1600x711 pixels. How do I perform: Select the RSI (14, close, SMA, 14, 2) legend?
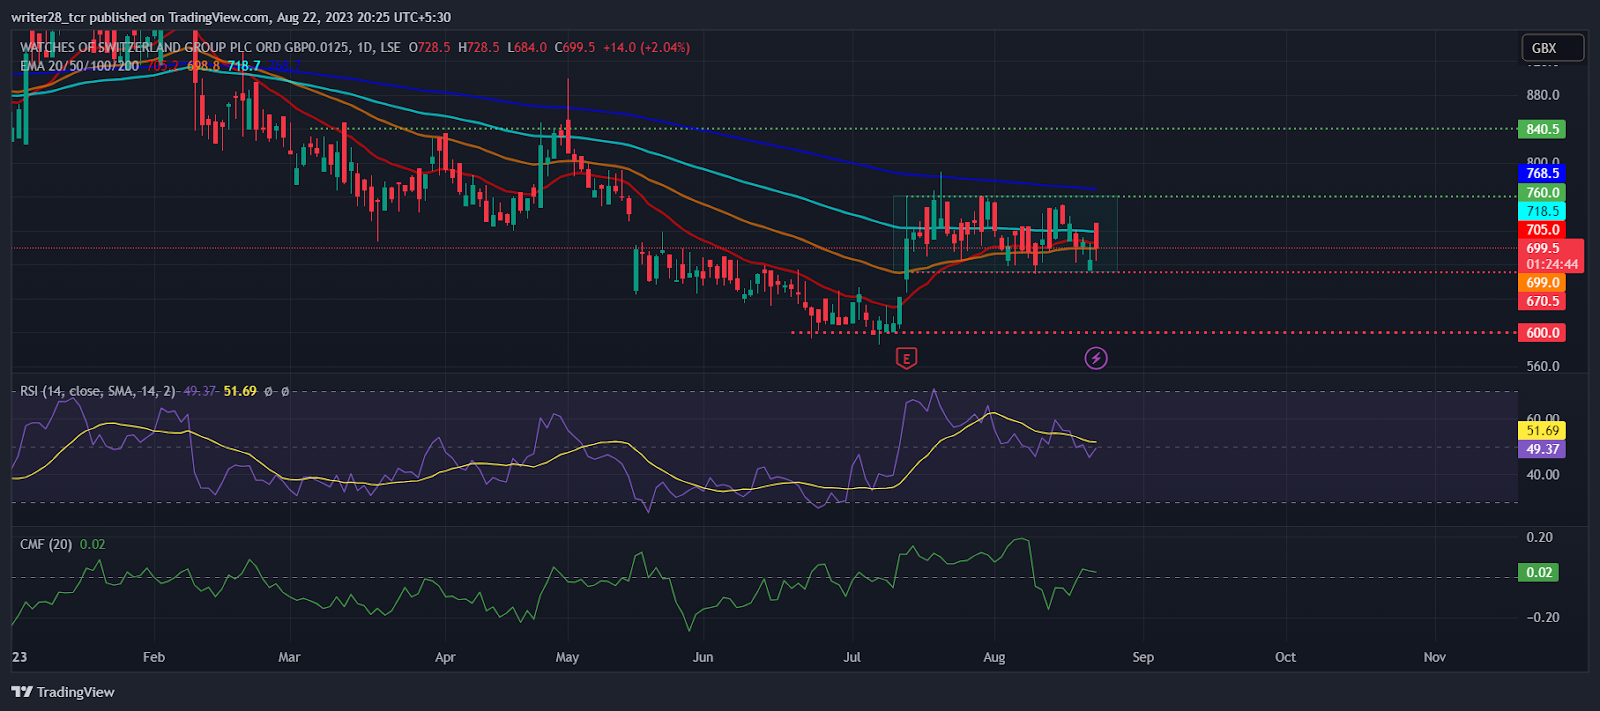point(98,391)
